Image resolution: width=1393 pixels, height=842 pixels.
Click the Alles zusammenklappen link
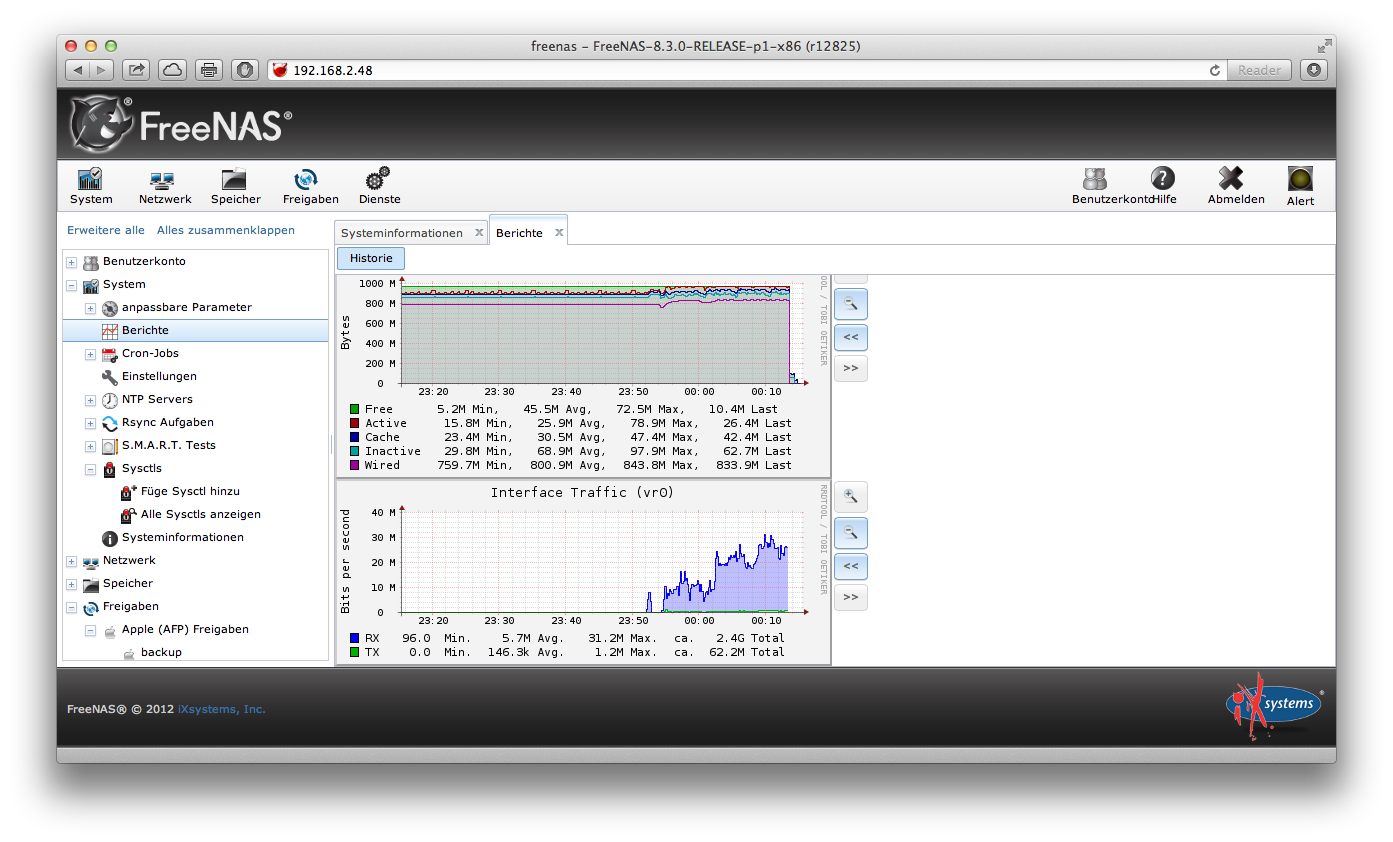225,230
